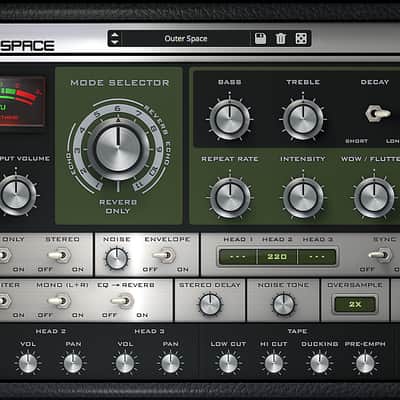Click the Ducking knob
The width and height of the screenshot is (400, 400).
pyautogui.click(x=319, y=363)
